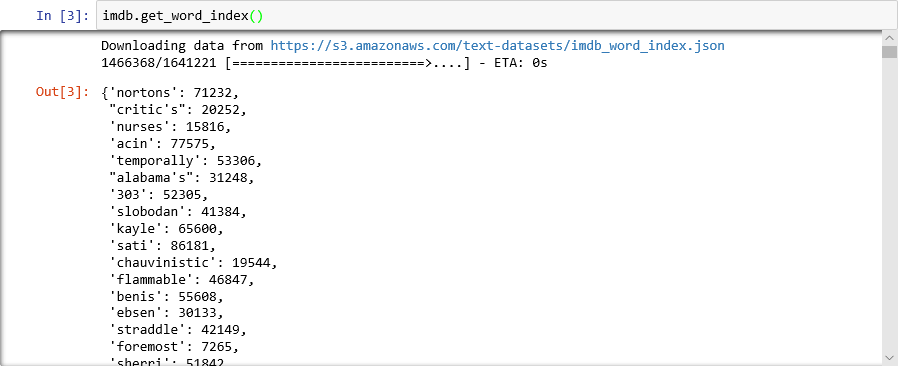Click the 'temporally': 53306 entry
The height and width of the screenshot is (368, 898).
click(186, 161)
